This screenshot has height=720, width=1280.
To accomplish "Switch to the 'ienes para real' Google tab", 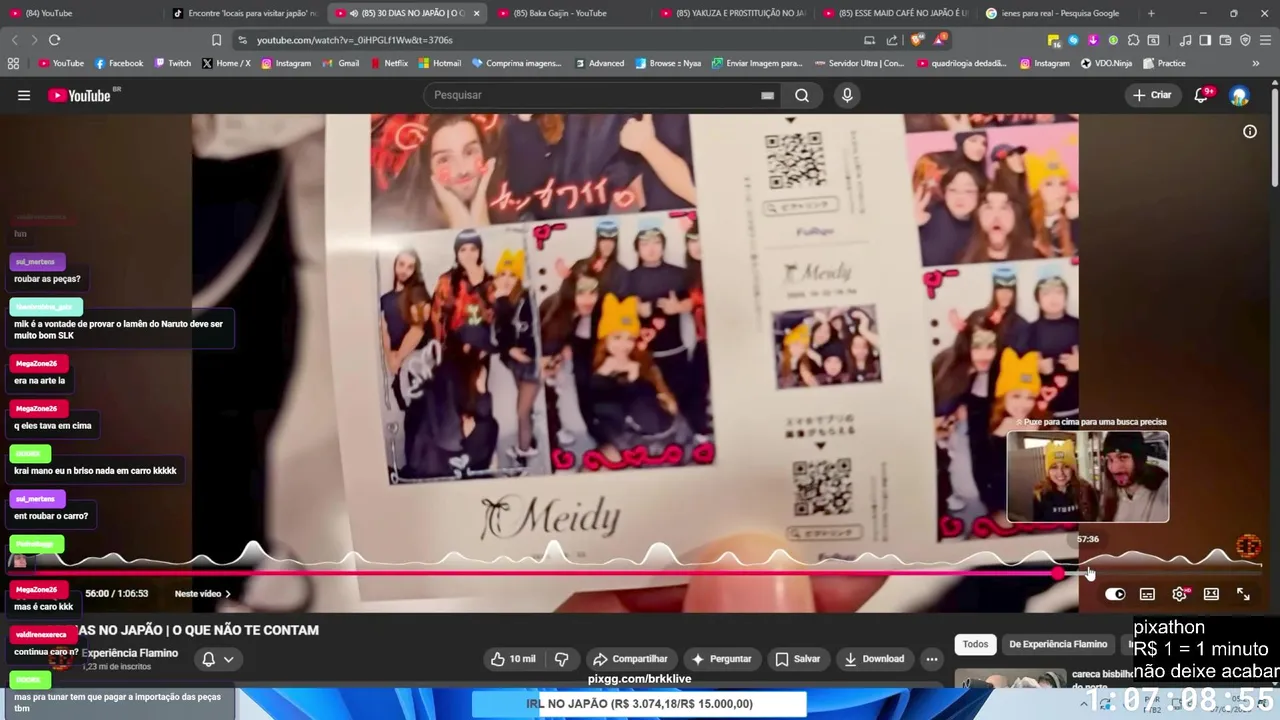I will [x=1058, y=13].
